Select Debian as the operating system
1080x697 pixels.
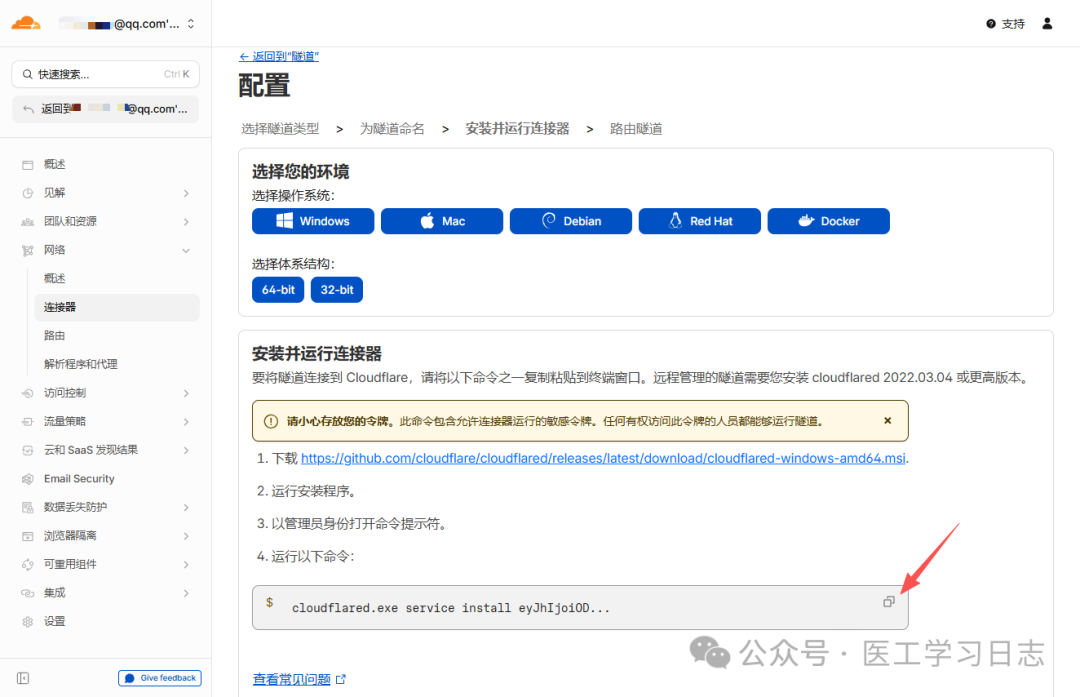(570, 220)
